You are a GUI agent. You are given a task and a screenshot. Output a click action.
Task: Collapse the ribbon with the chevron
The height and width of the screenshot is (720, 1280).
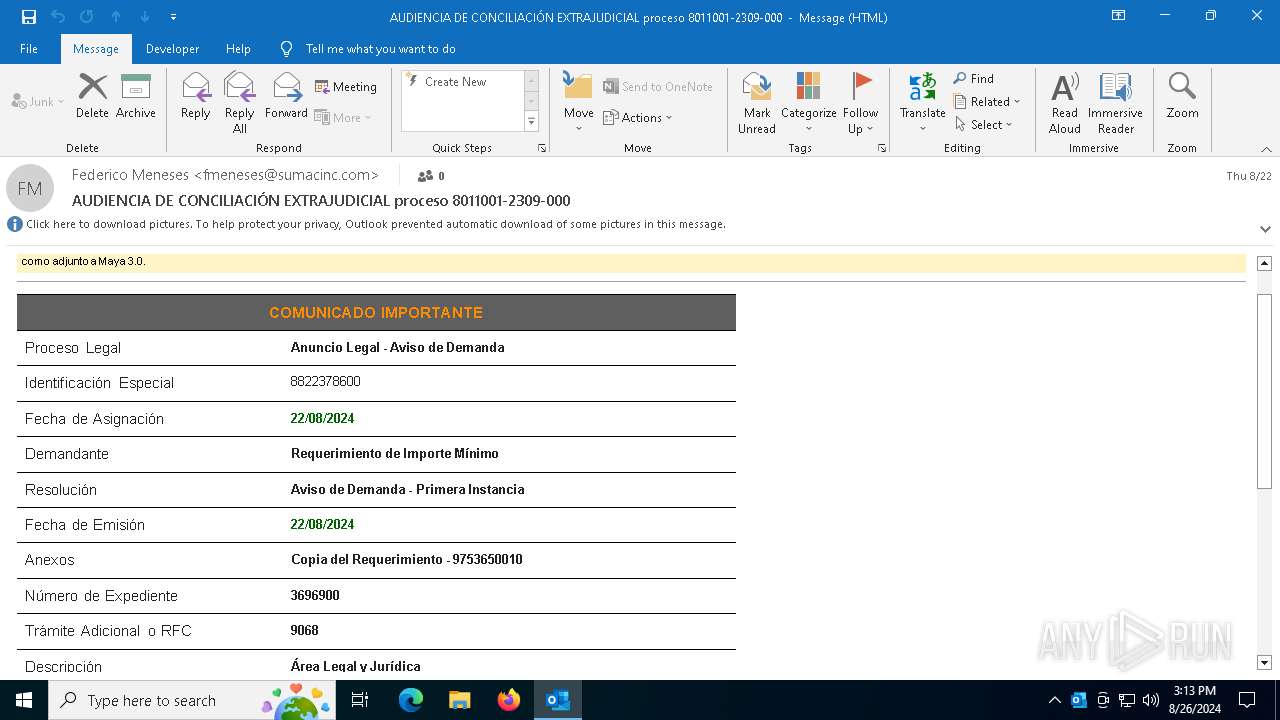tap(1266, 149)
